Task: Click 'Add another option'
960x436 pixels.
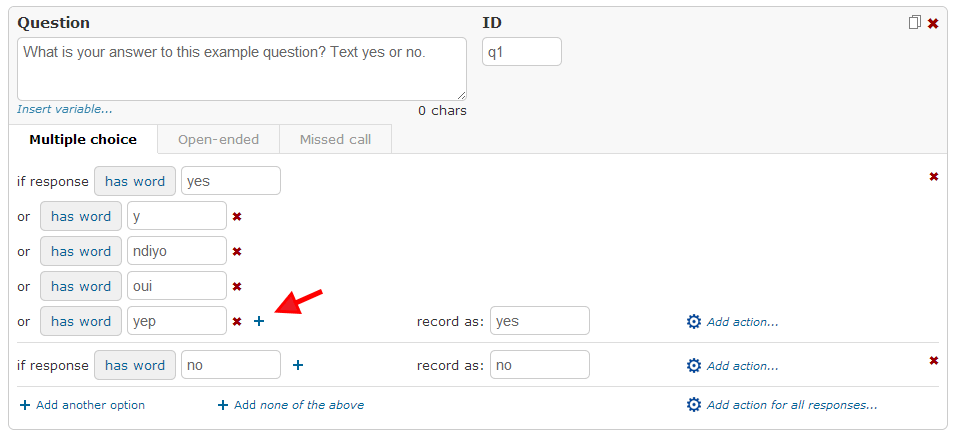Action: click(x=83, y=405)
